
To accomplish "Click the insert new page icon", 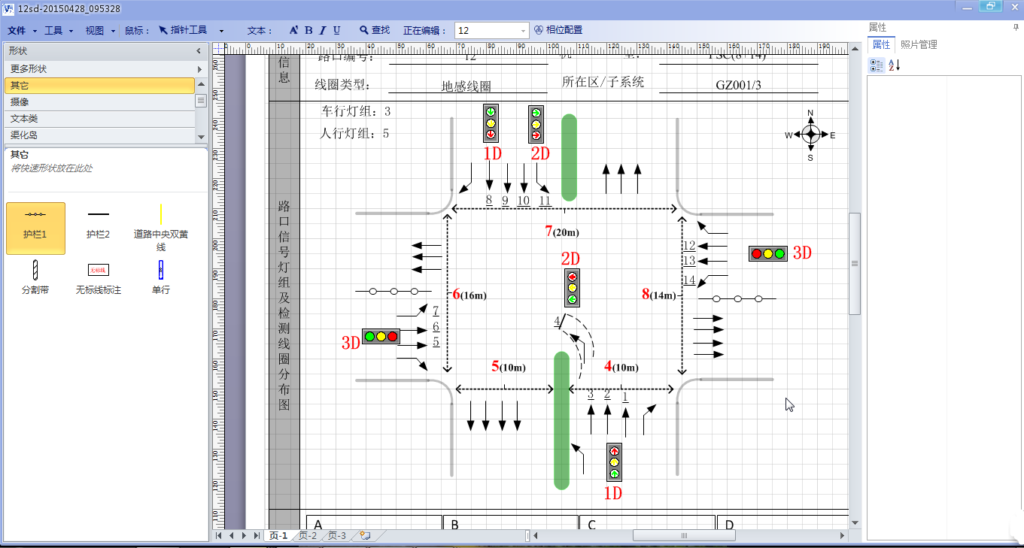I will (x=365, y=536).
